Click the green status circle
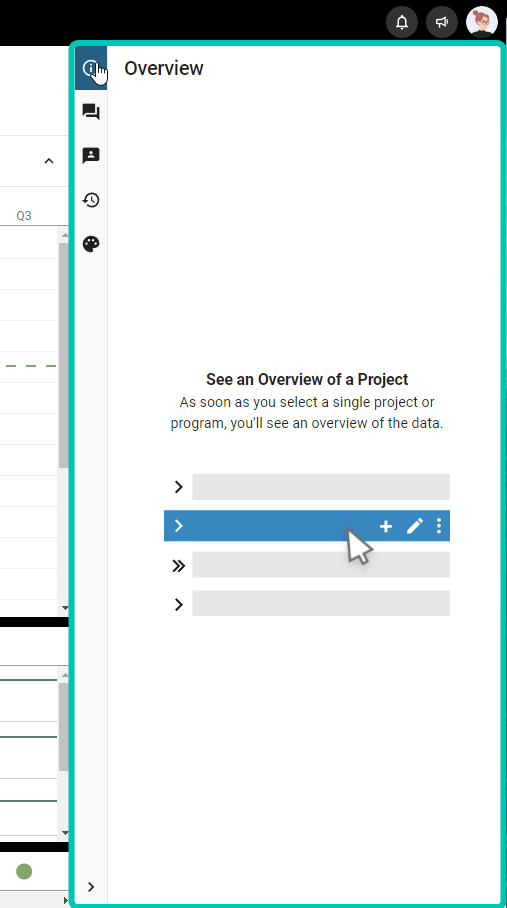The image size is (507, 908). click(24, 871)
